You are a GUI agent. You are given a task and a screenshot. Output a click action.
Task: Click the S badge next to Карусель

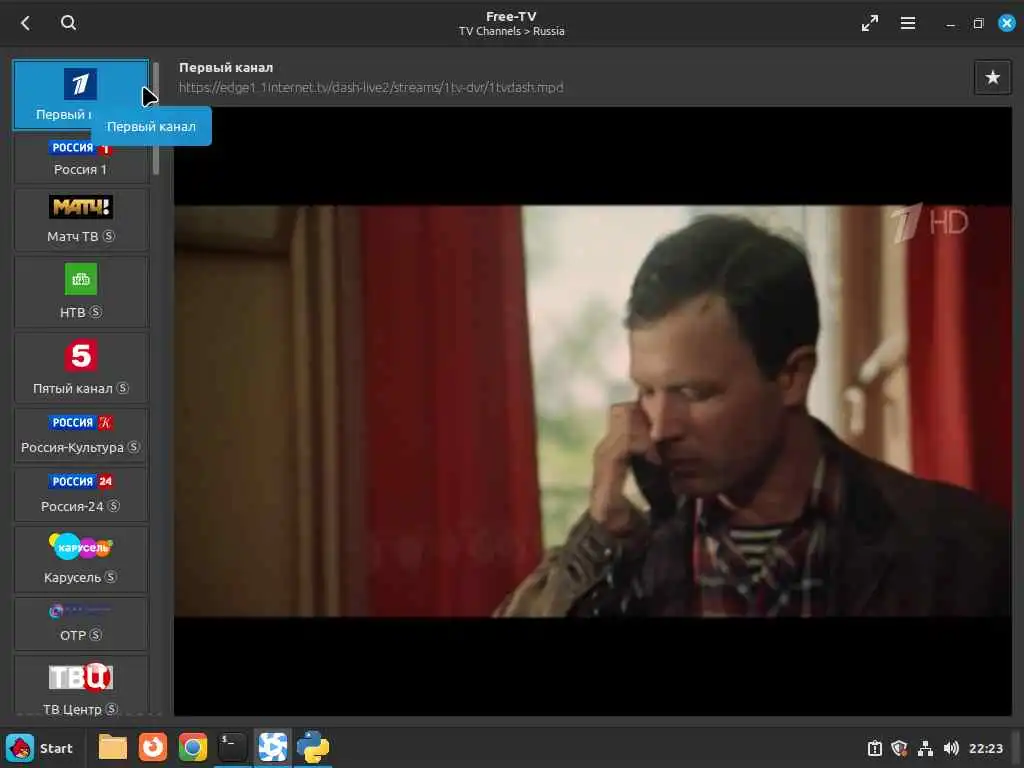click(x=111, y=577)
